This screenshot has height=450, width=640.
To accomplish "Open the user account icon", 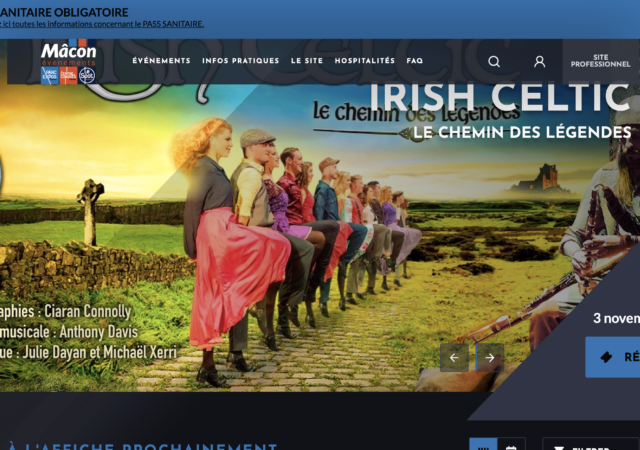I will [x=540, y=62].
